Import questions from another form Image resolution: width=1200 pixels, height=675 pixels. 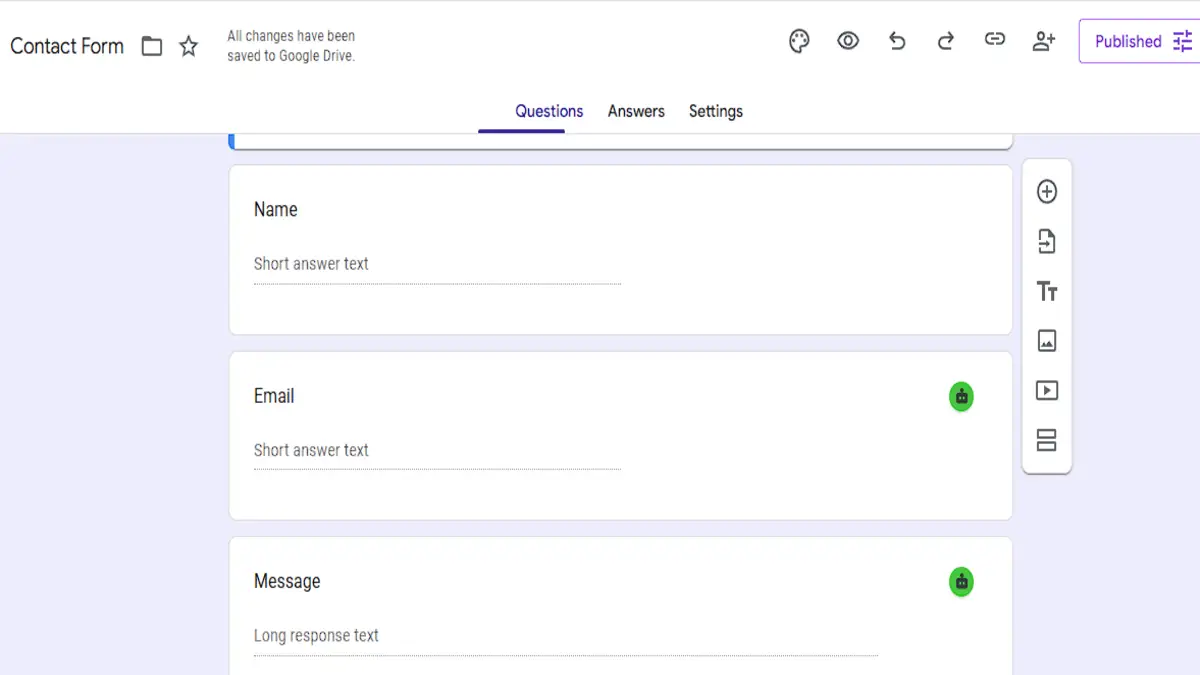(1047, 241)
